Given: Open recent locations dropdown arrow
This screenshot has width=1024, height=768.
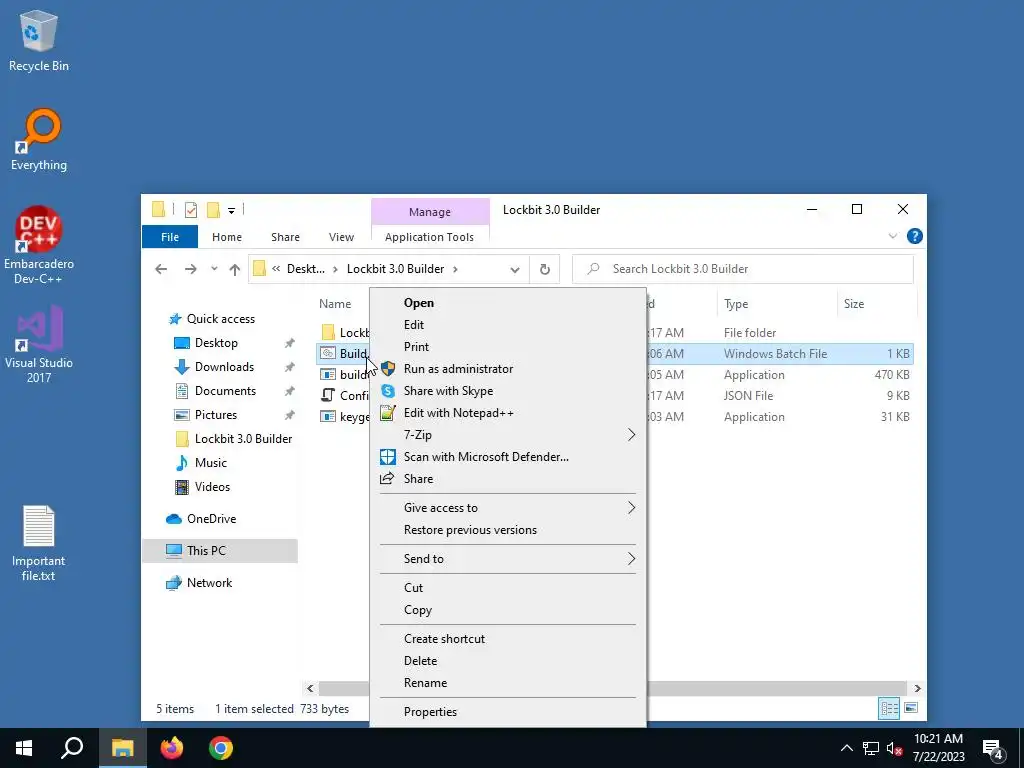Looking at the screenshot, I should pyautogui.click(x=214, y=269).
